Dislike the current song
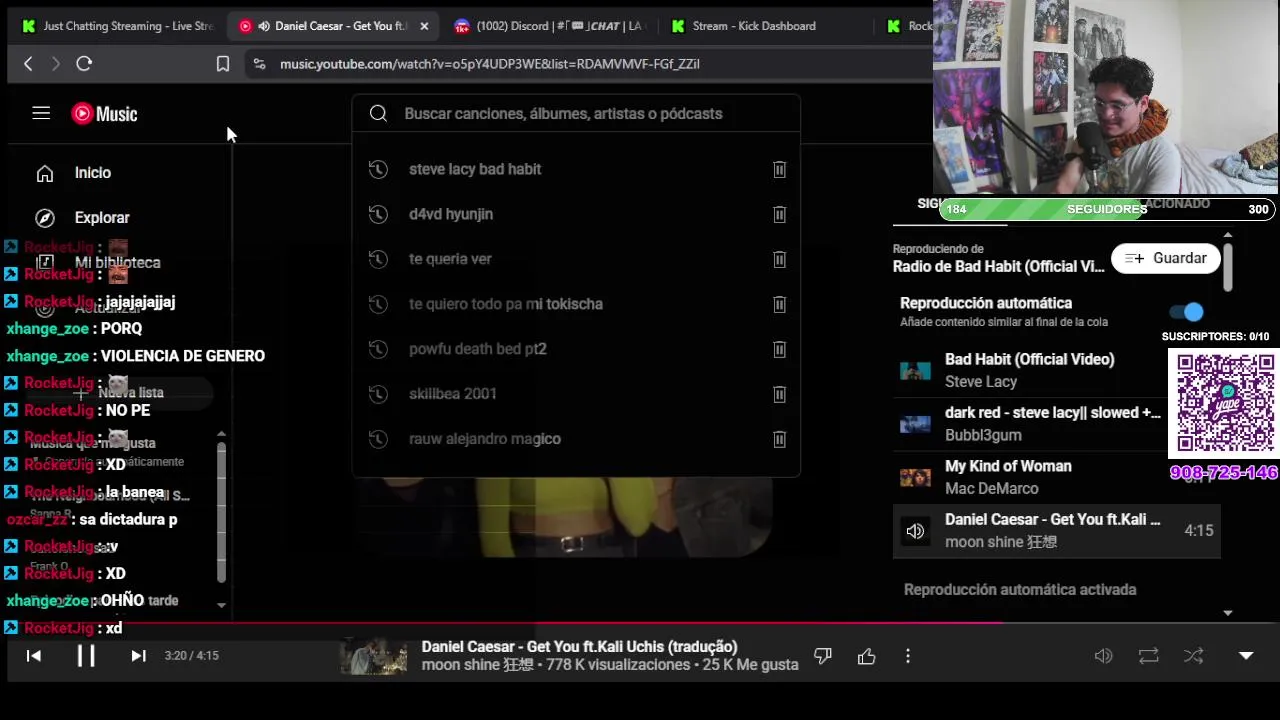Viewport: 1280px width, 720px height. tap(823, 656)
